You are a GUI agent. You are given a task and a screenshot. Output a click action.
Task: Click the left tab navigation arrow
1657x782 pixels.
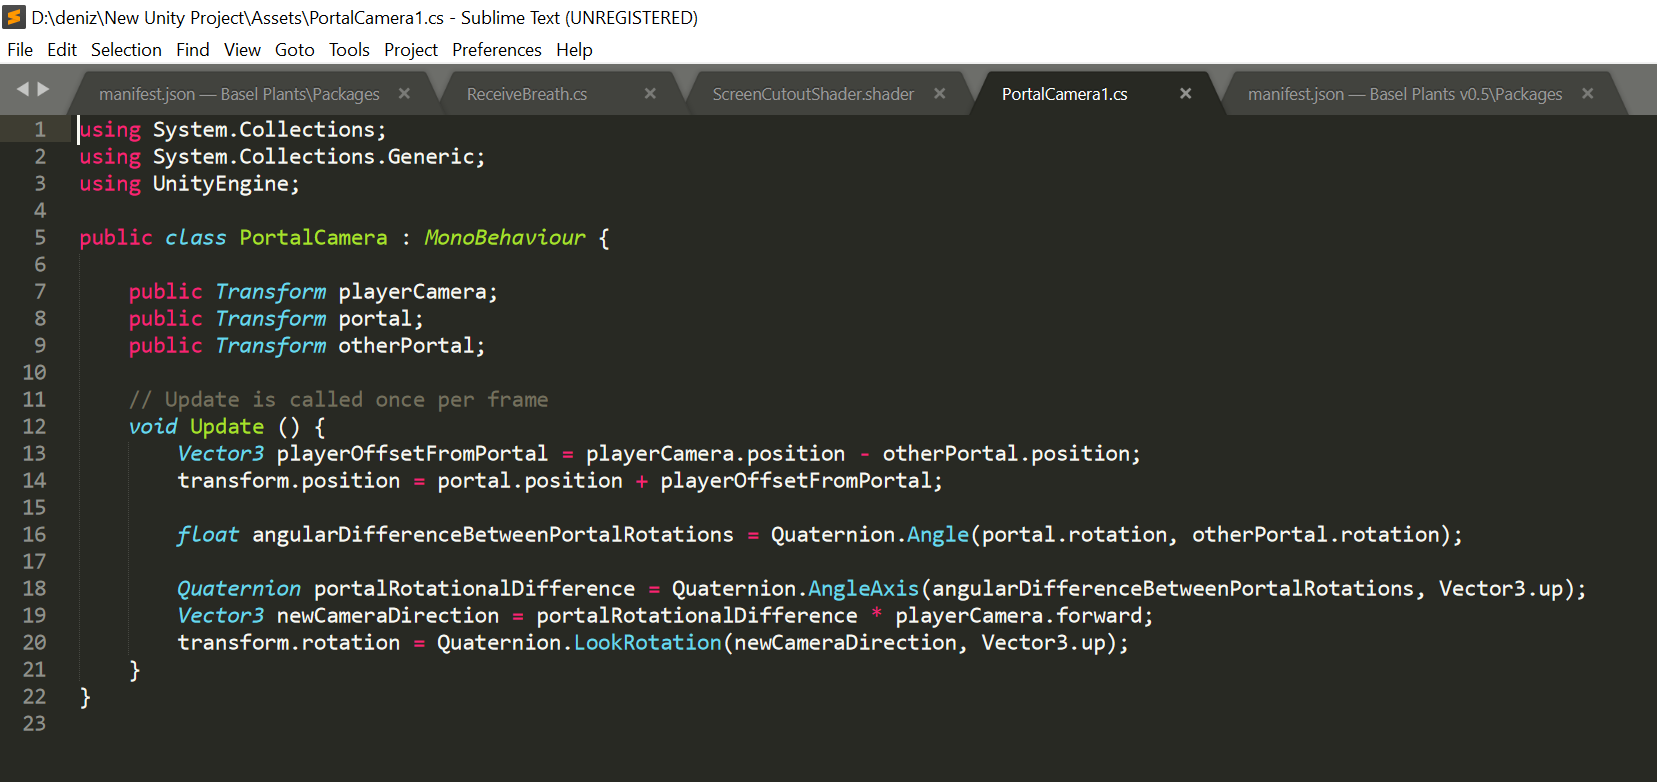coord(23,89)
